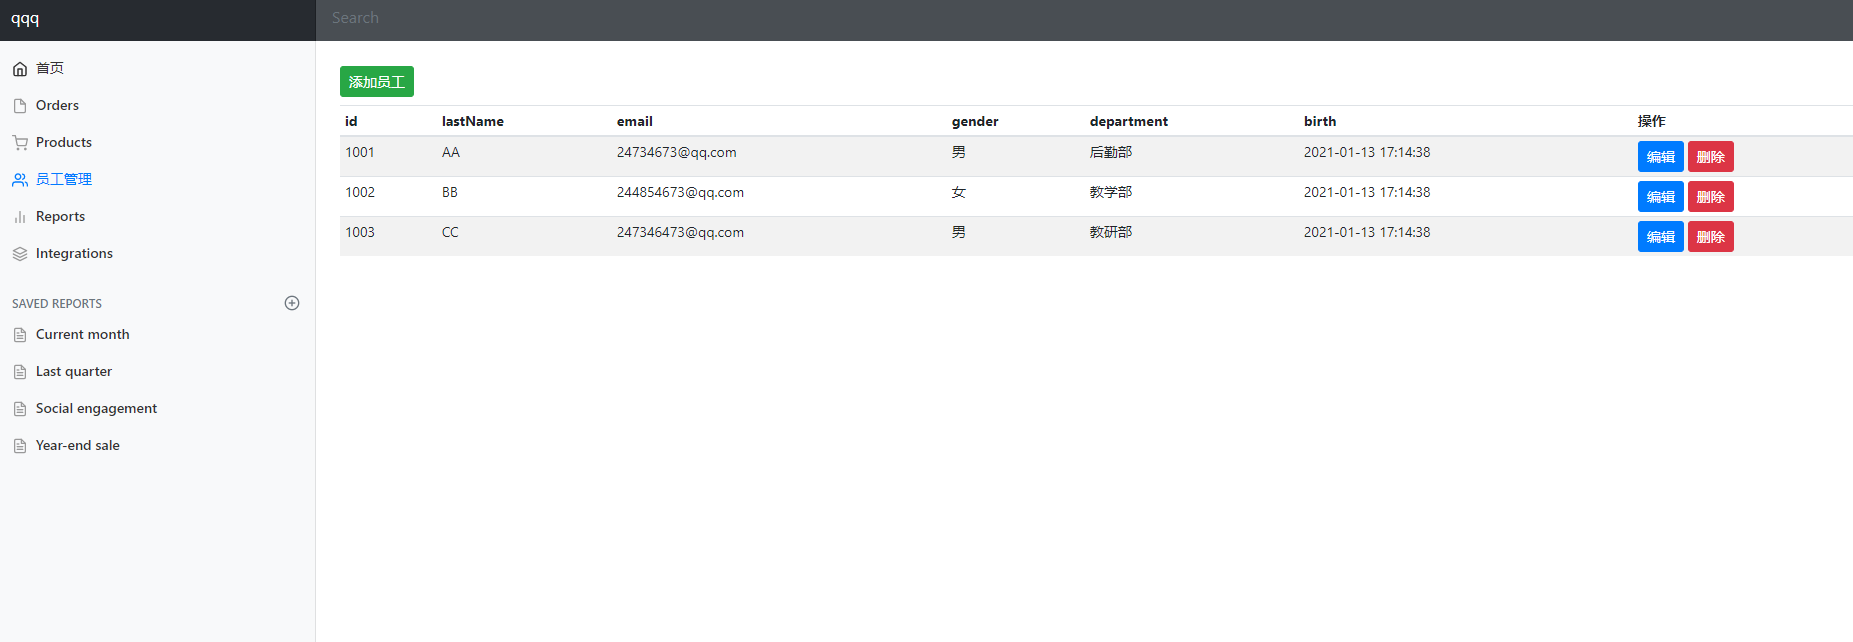This screenshot has height=642, width=1853.
Task: Focus the Search field in the top bar
Action: coord(1084,18)
